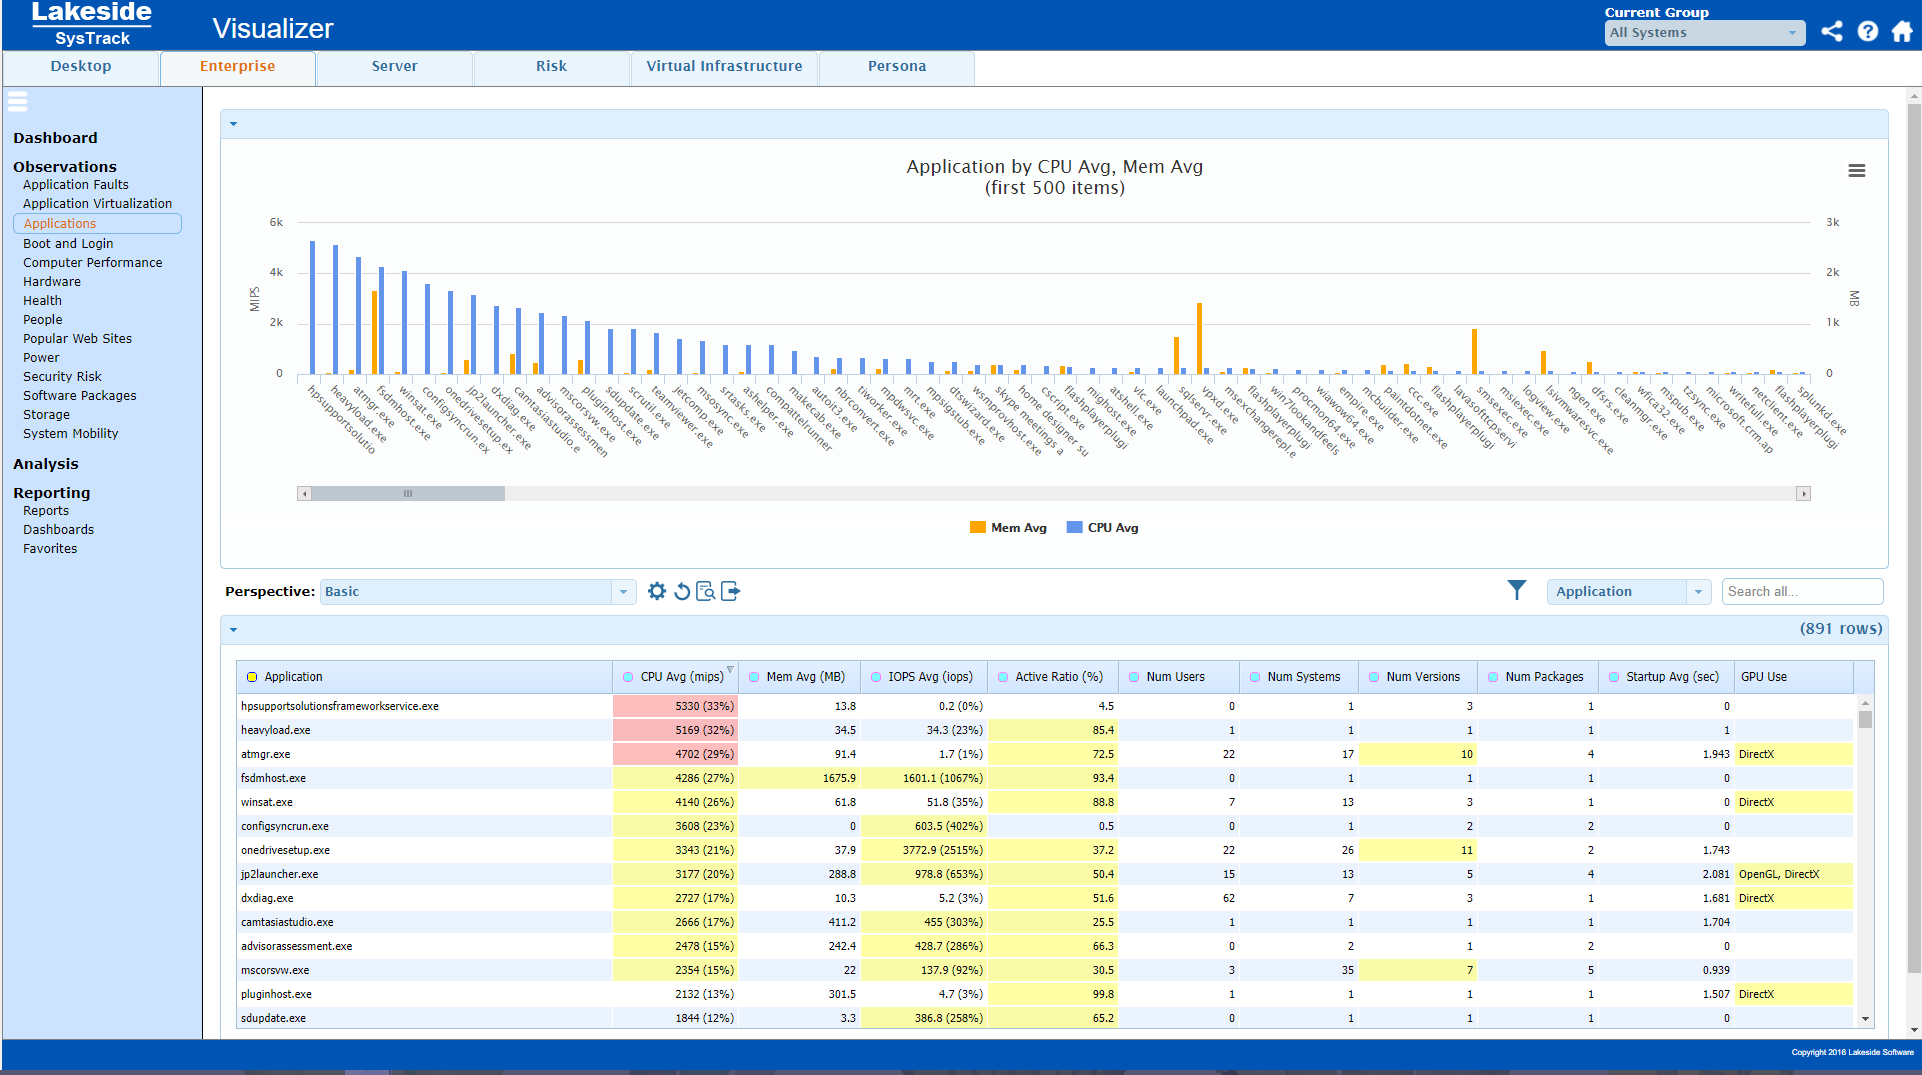The width and height of the screenshot is (1922, 1075).
Task: Open the chart options menu icon
Action: point(1856,171)
